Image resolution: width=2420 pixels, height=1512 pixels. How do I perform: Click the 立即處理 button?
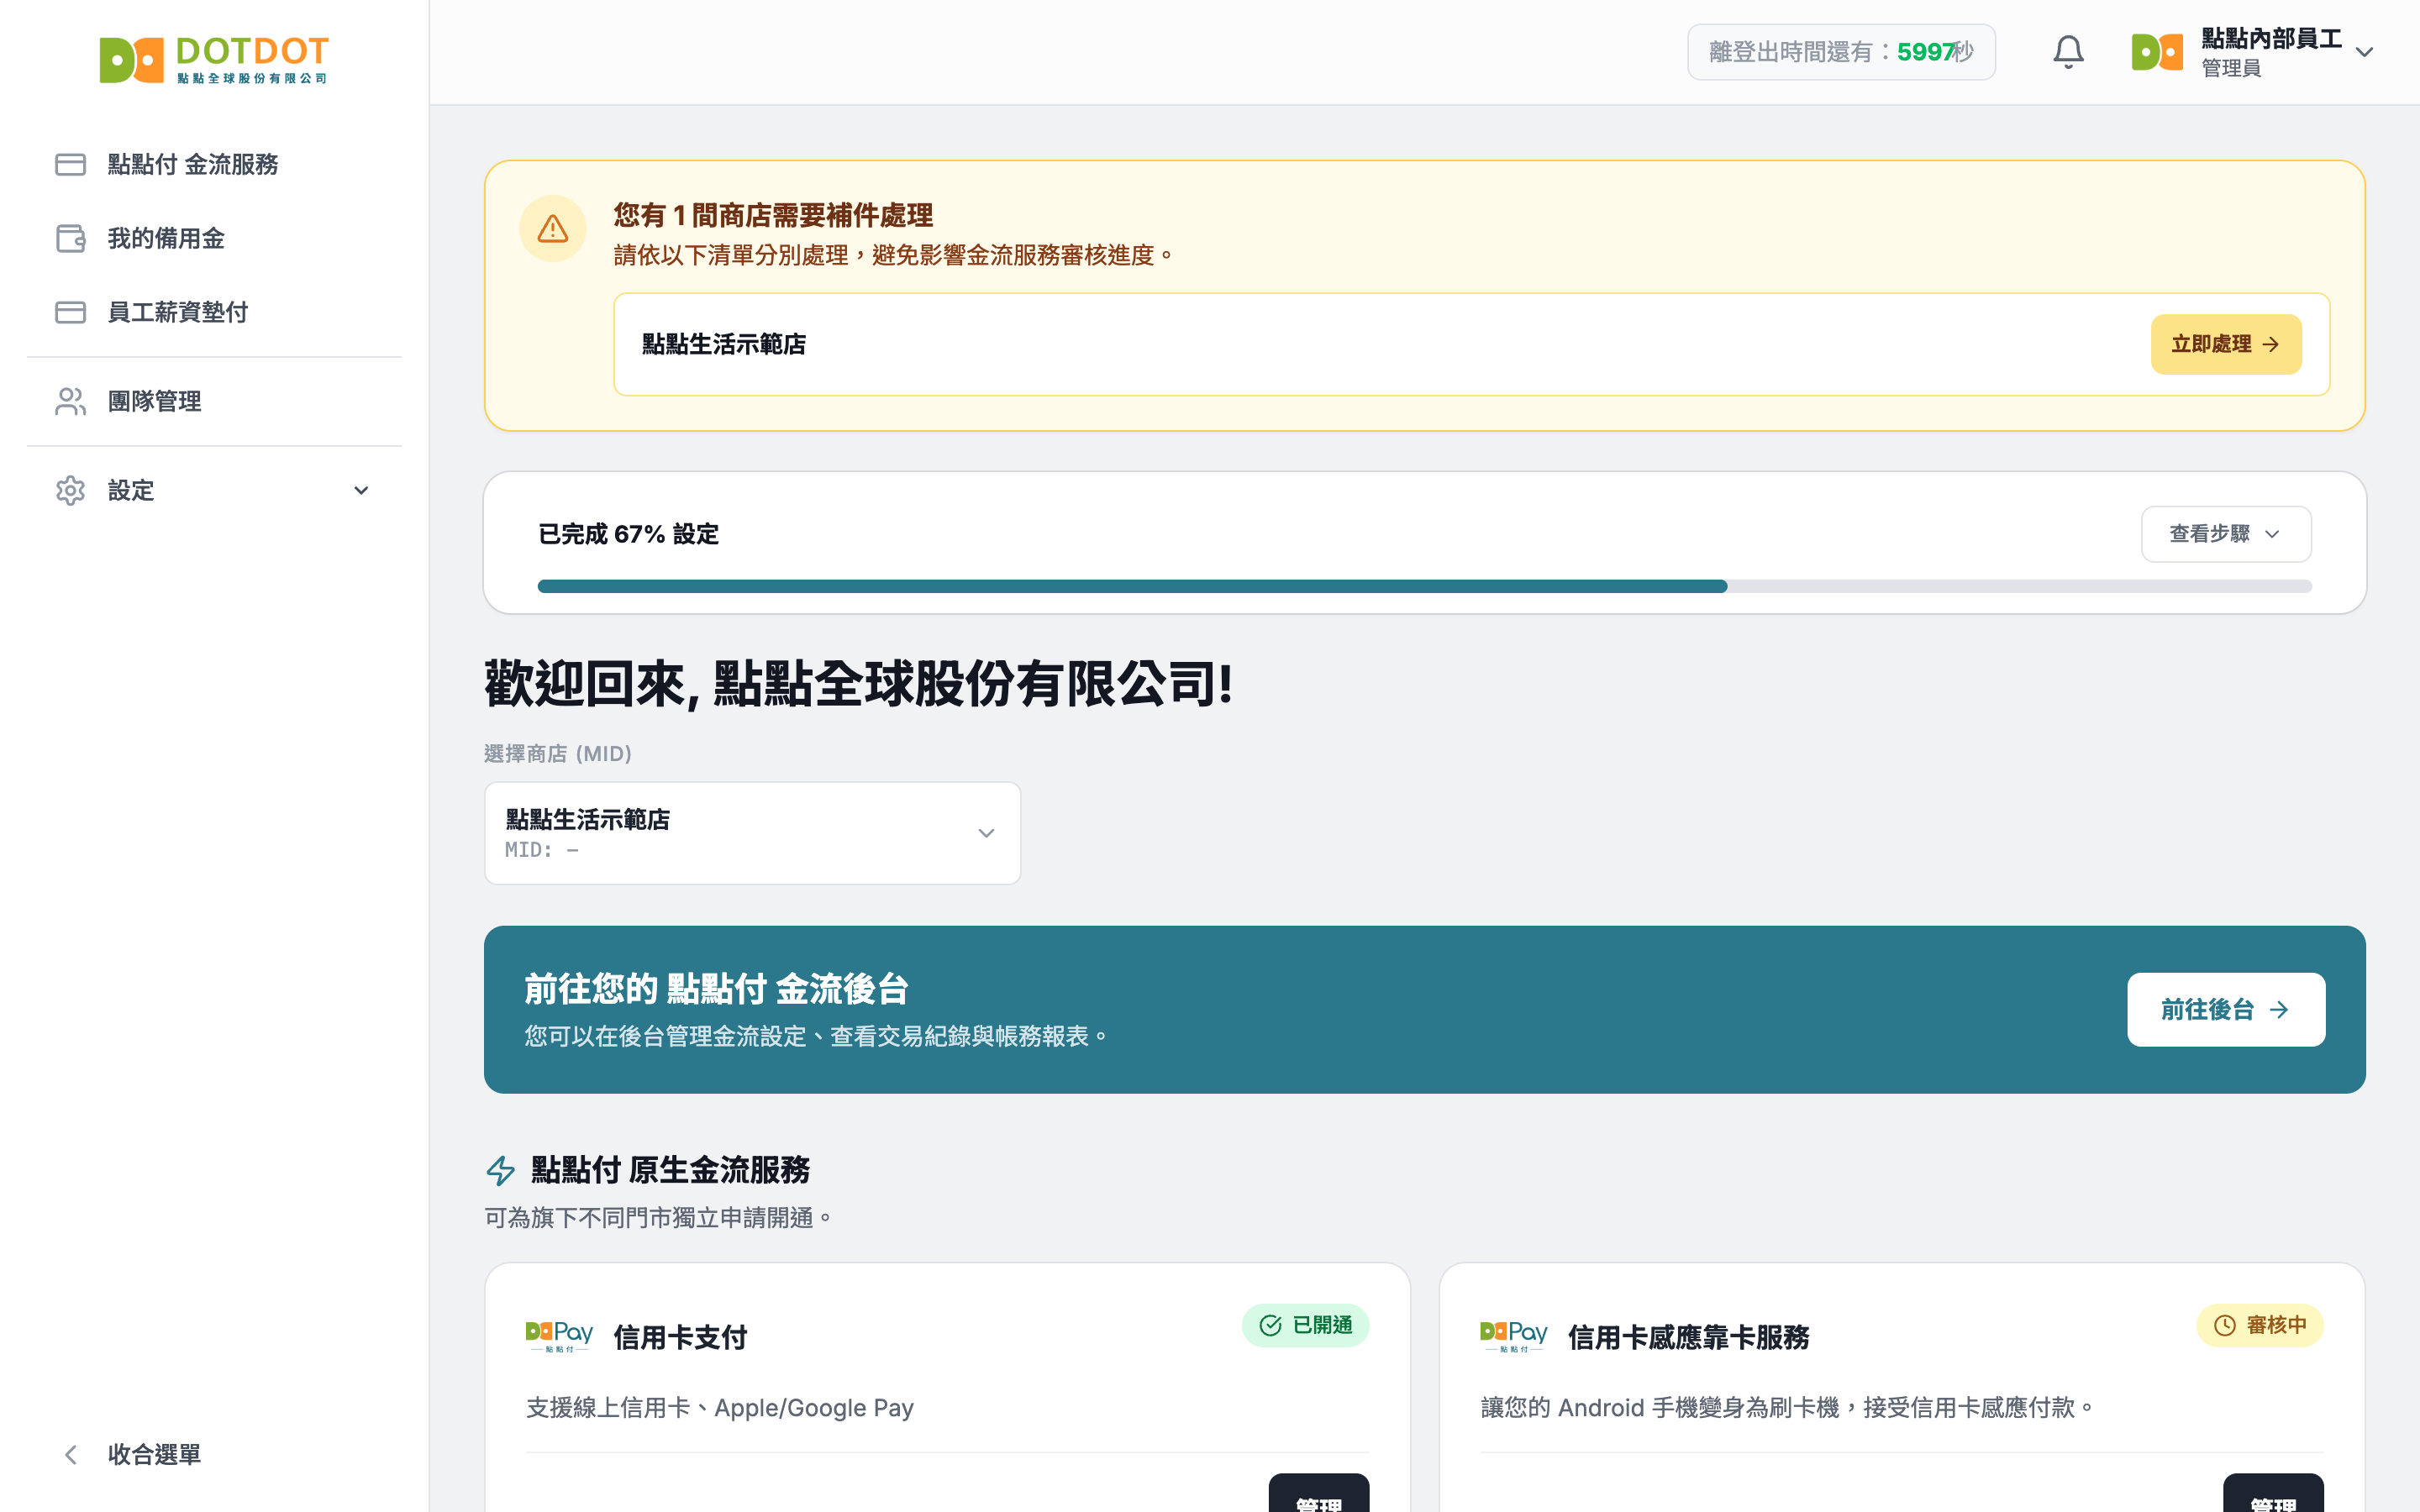(2225, 344)
